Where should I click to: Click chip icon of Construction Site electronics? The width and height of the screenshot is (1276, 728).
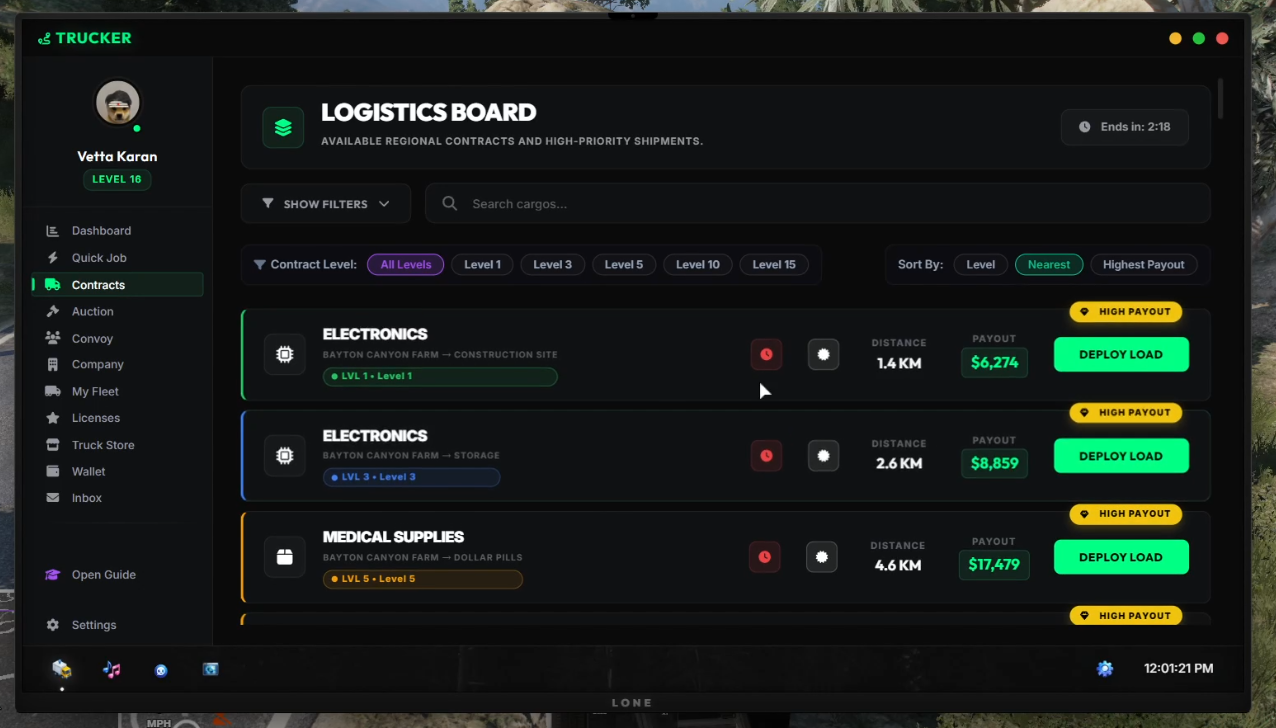point(285,355)
